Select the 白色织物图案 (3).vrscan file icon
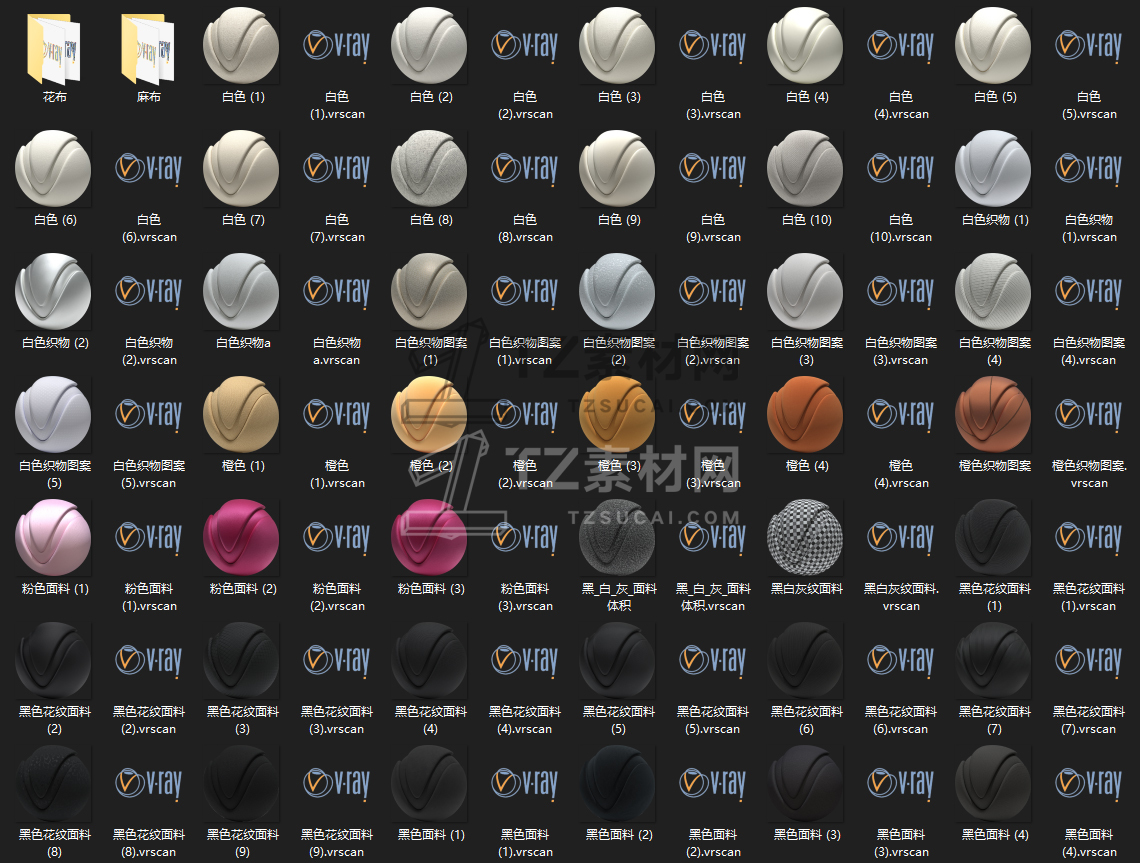1140x863 pixels. pyautogui.click(x=901, y=292)
